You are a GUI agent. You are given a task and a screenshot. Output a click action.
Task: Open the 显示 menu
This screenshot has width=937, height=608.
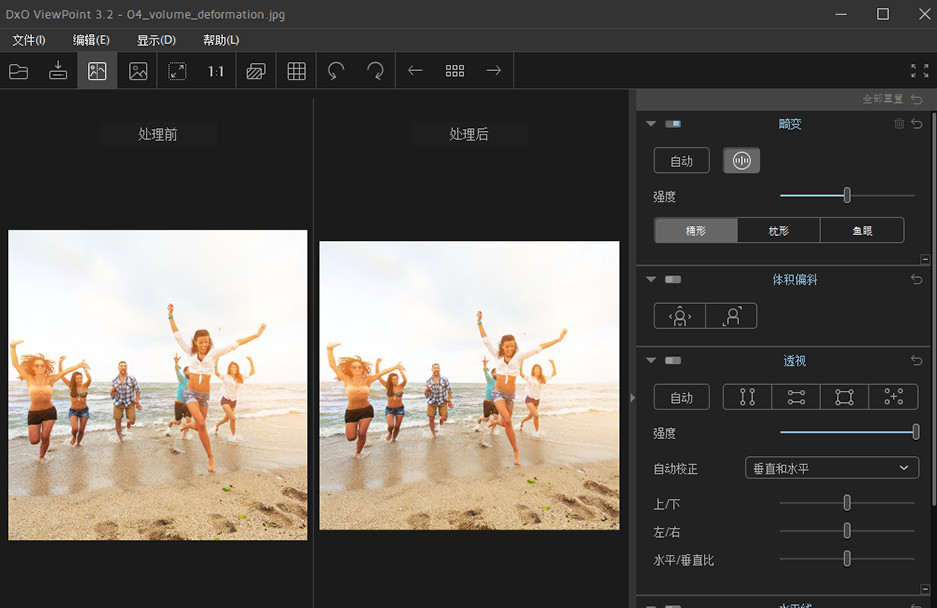[156, 40]
